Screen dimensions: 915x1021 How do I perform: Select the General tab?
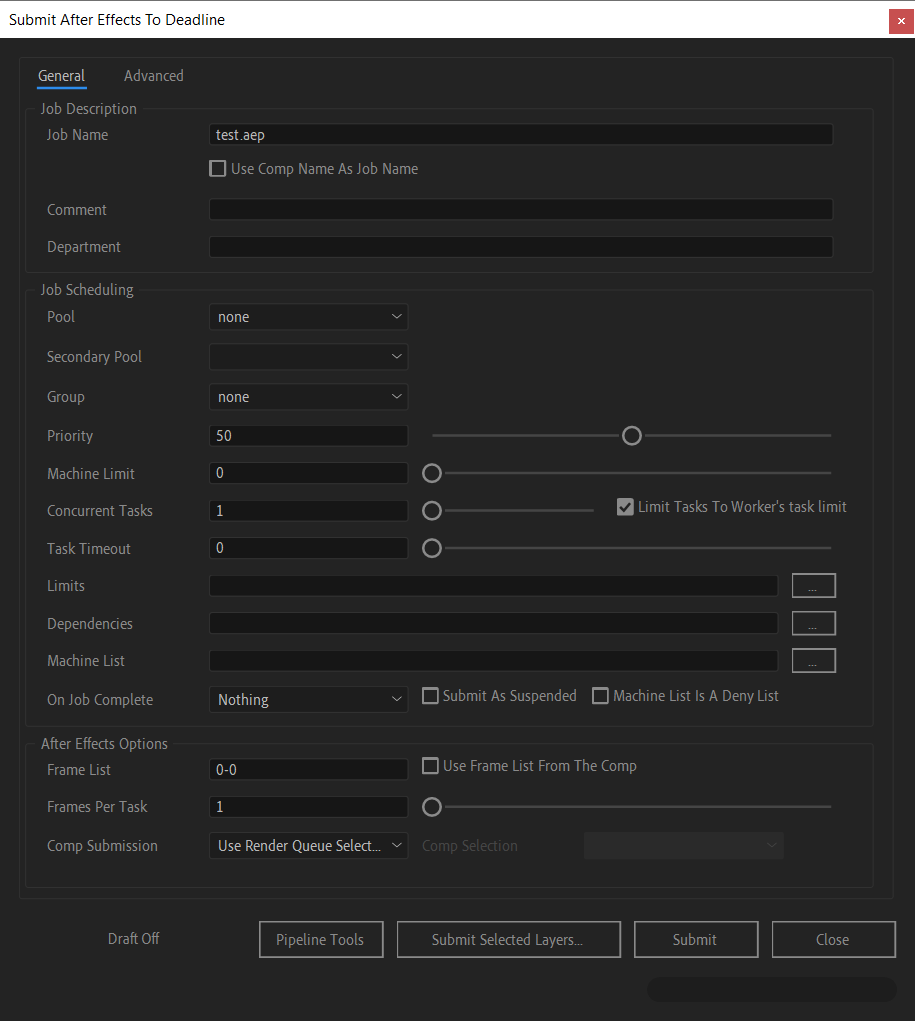coord(61,76)
